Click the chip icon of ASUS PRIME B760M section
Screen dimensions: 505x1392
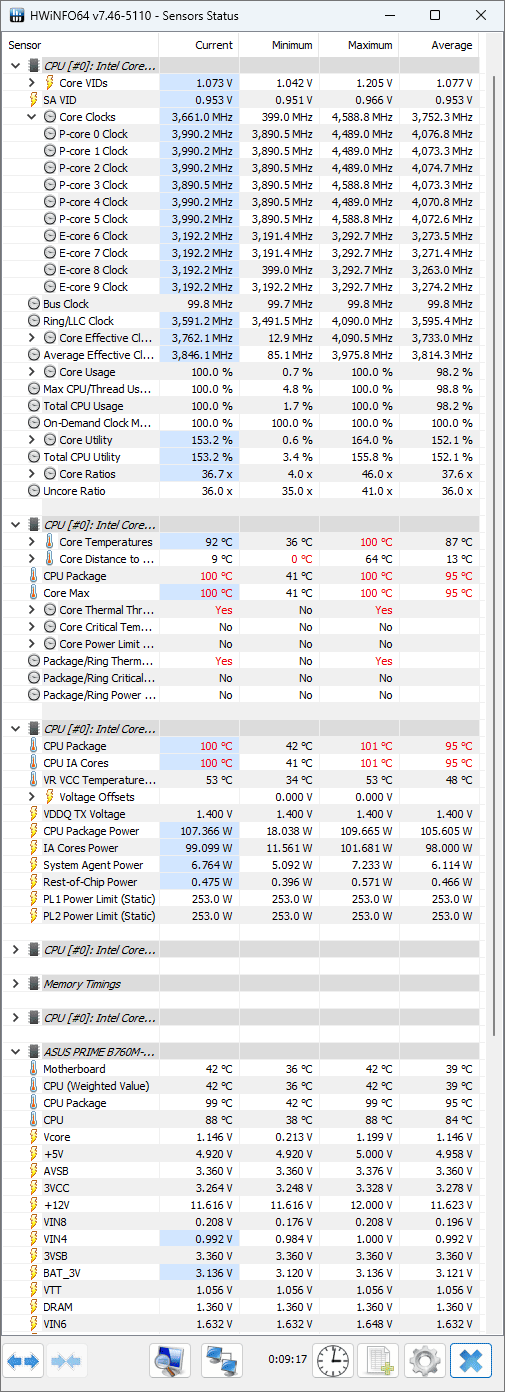click(35, 1052)
